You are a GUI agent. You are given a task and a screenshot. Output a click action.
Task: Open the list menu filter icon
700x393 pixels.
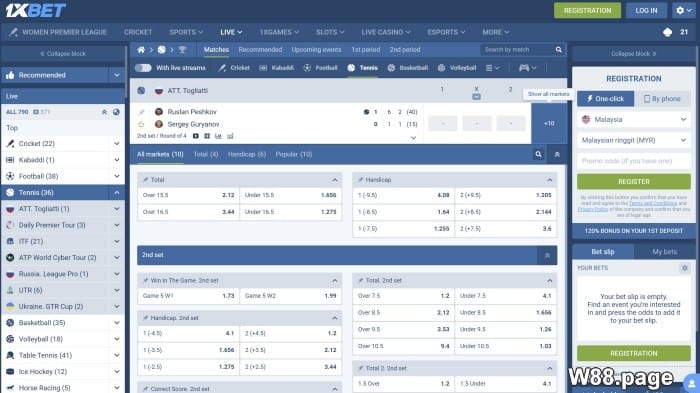pyautogui.click(x=492, y=68)
